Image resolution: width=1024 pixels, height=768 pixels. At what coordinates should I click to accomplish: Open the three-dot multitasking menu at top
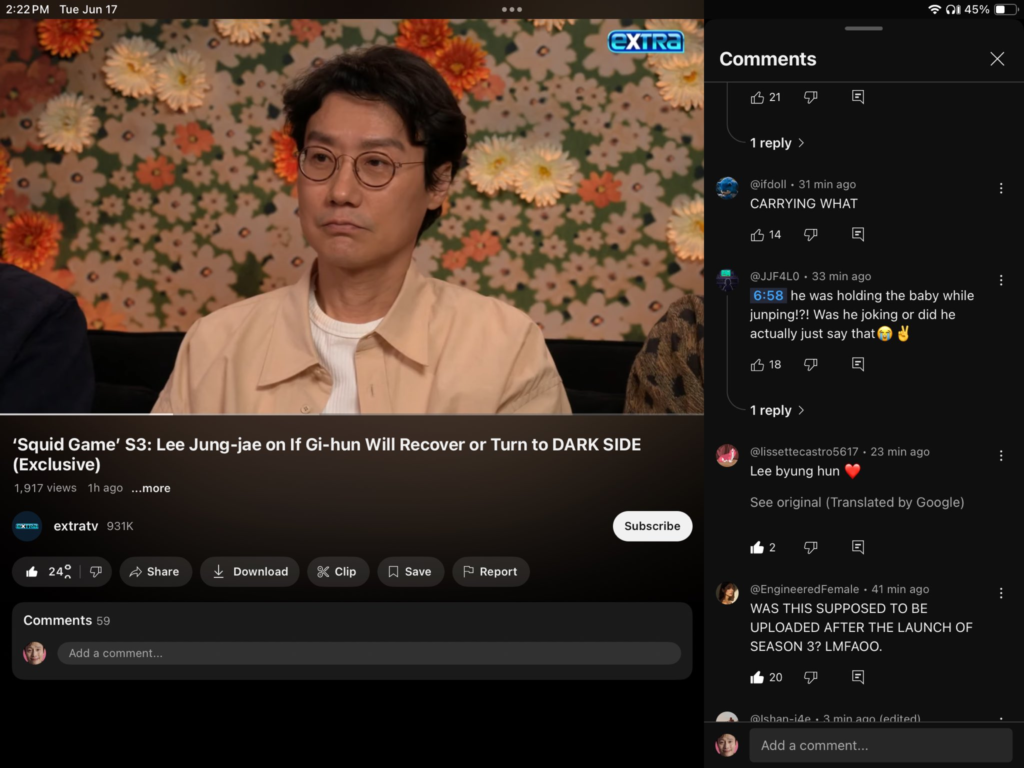(x=511, y=9)
